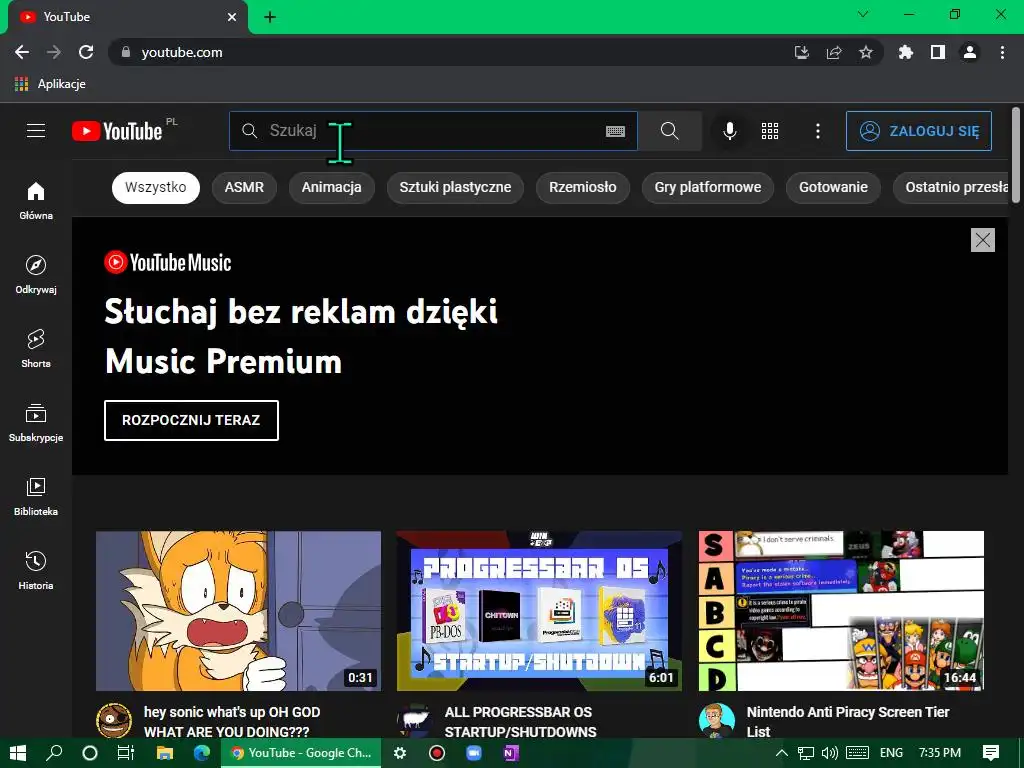Select the Wszystko filter chip
Screen dimensions: 1024x768
(155, 187)
